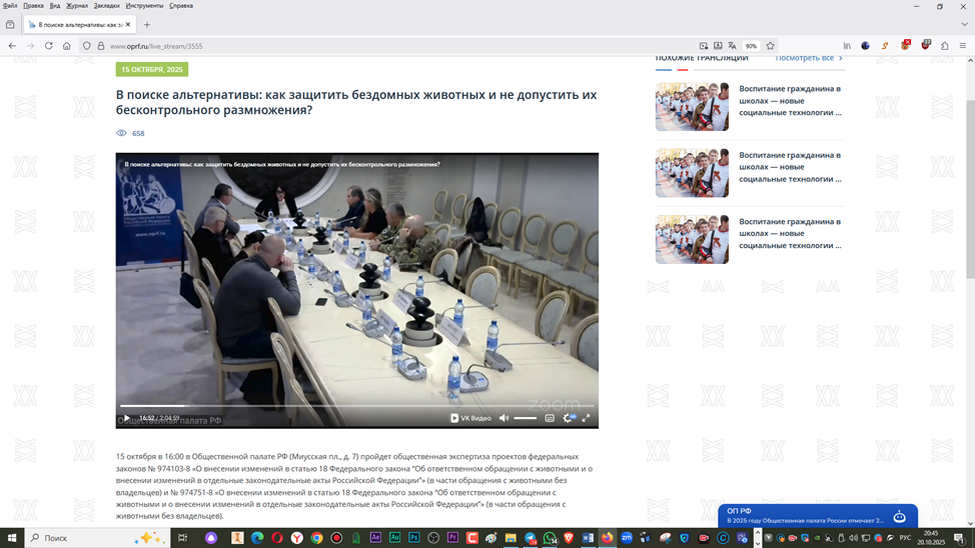This screenshot has width=975, height=548.
Task: Click the URL address field
Action: point(398,46)
